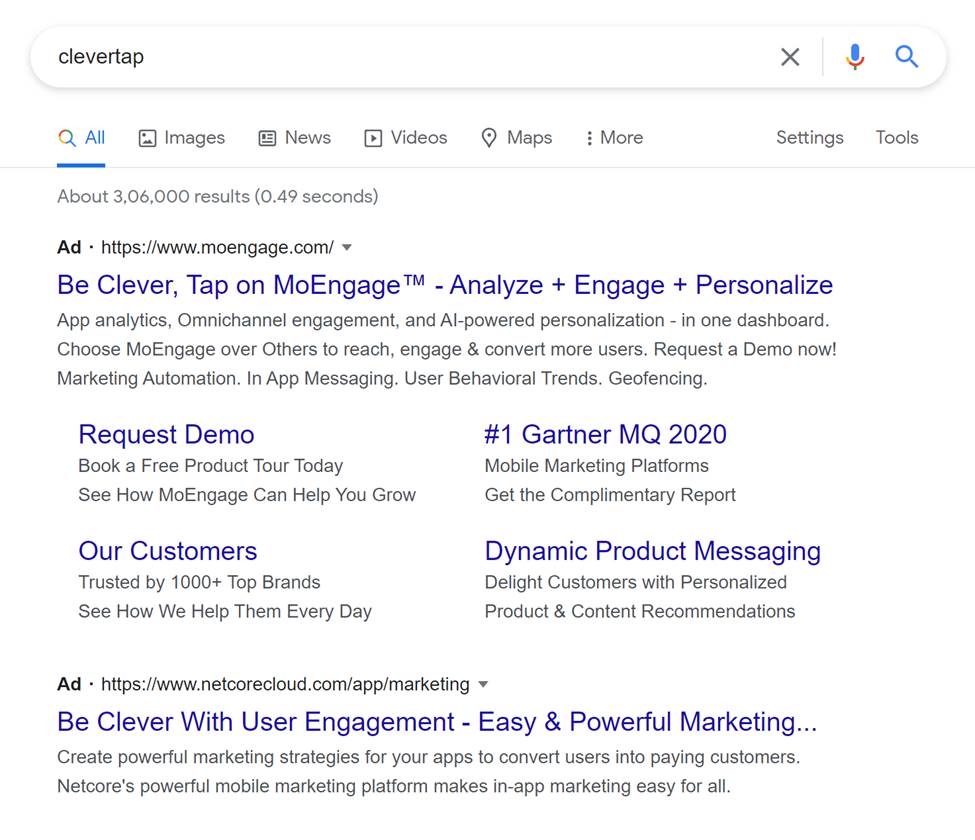This screenshot has width=975, height=840.
Task: Switch to the Videos tab
Action: tap(405, 138)
